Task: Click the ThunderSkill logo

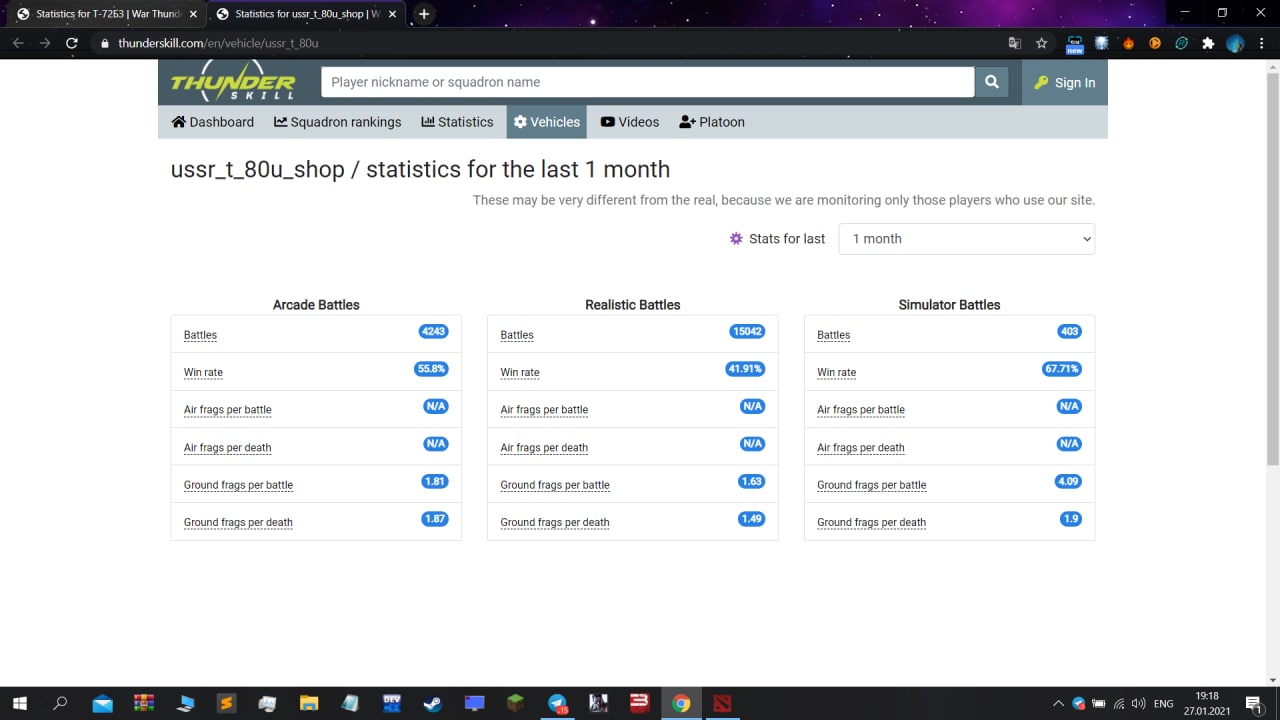Action: (x=232, y=81)
